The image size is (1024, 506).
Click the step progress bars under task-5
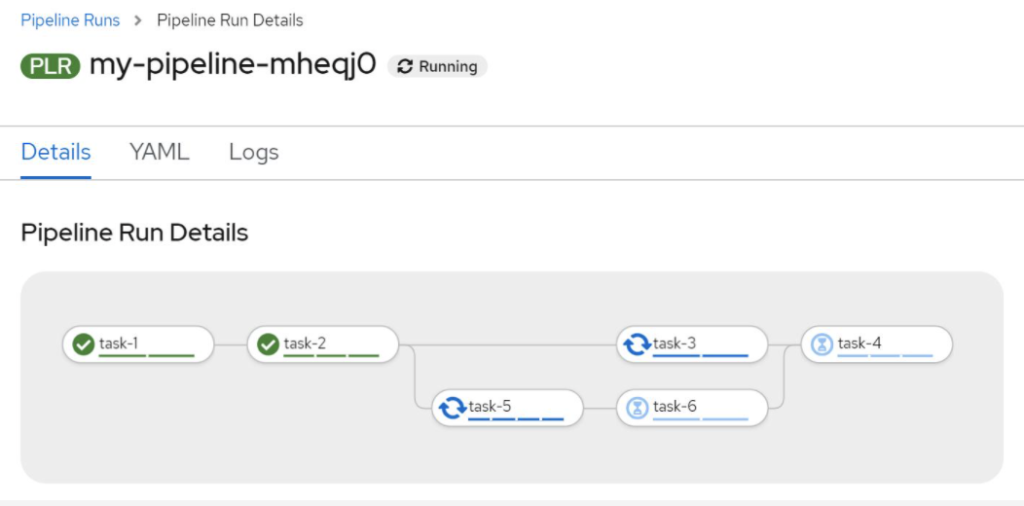516,419
